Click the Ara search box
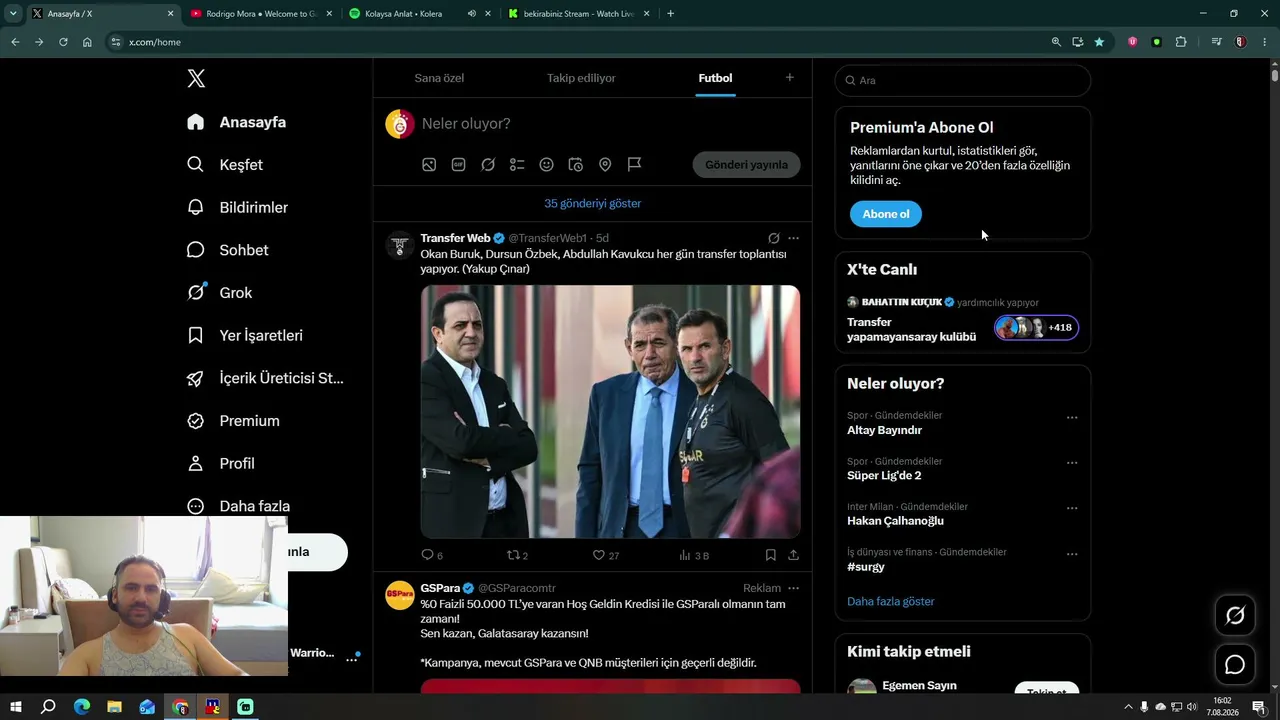Viewport: 1280px width, 720px height. pos(963,80)
